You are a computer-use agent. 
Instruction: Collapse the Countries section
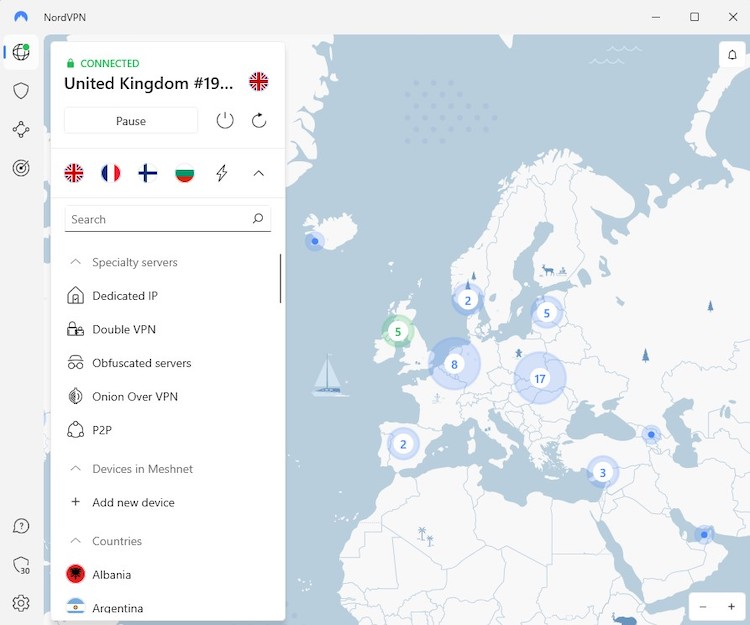pos(76,541)
